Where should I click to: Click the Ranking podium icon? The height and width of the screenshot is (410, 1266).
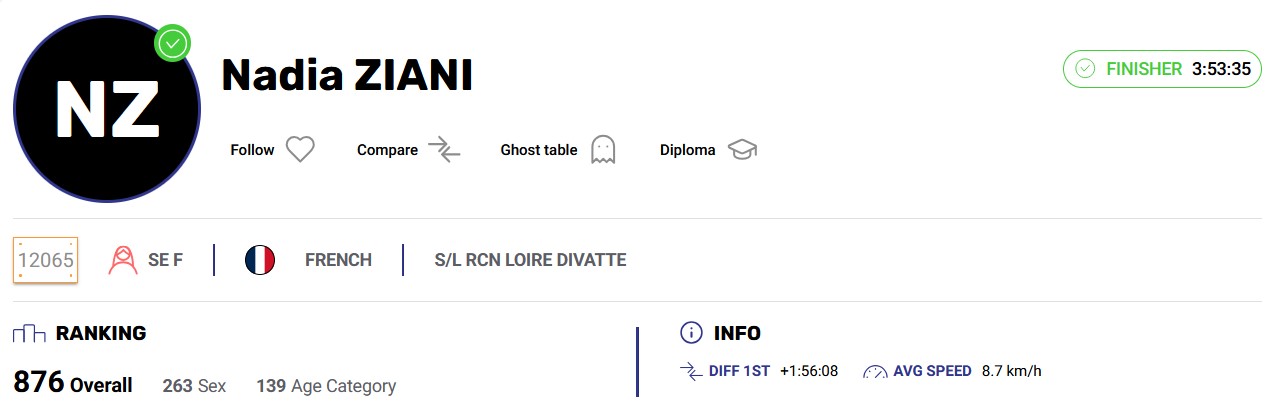(30, 333)
